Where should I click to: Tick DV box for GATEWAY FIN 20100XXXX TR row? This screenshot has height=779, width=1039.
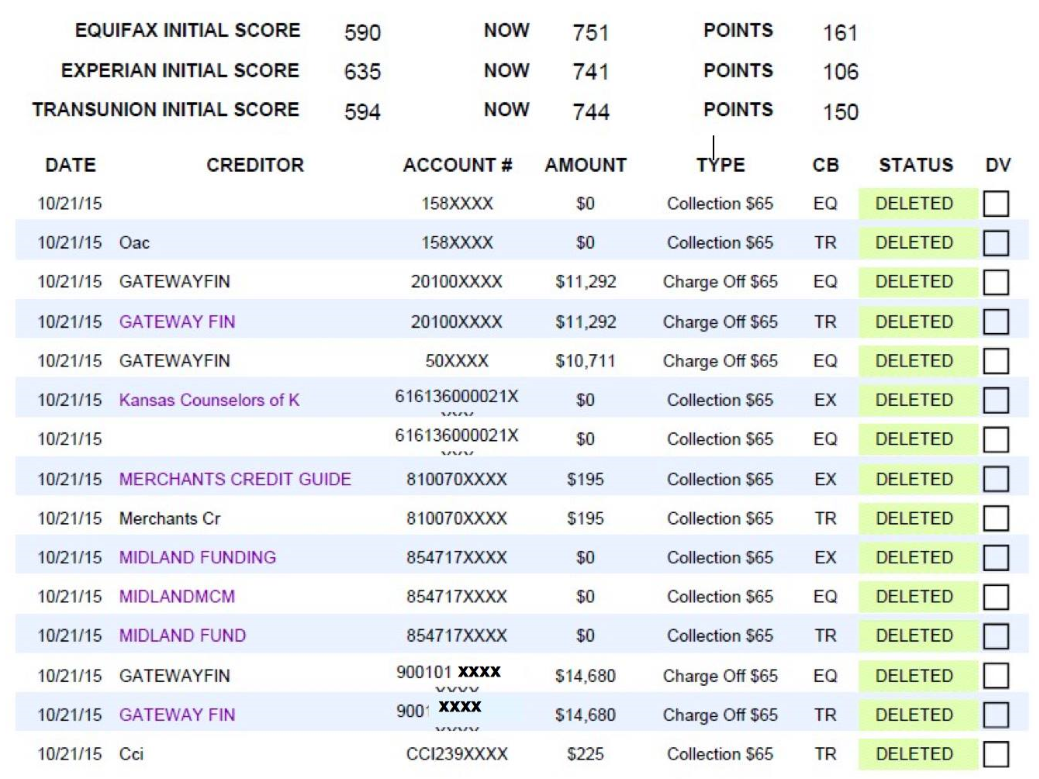[996, 322]
